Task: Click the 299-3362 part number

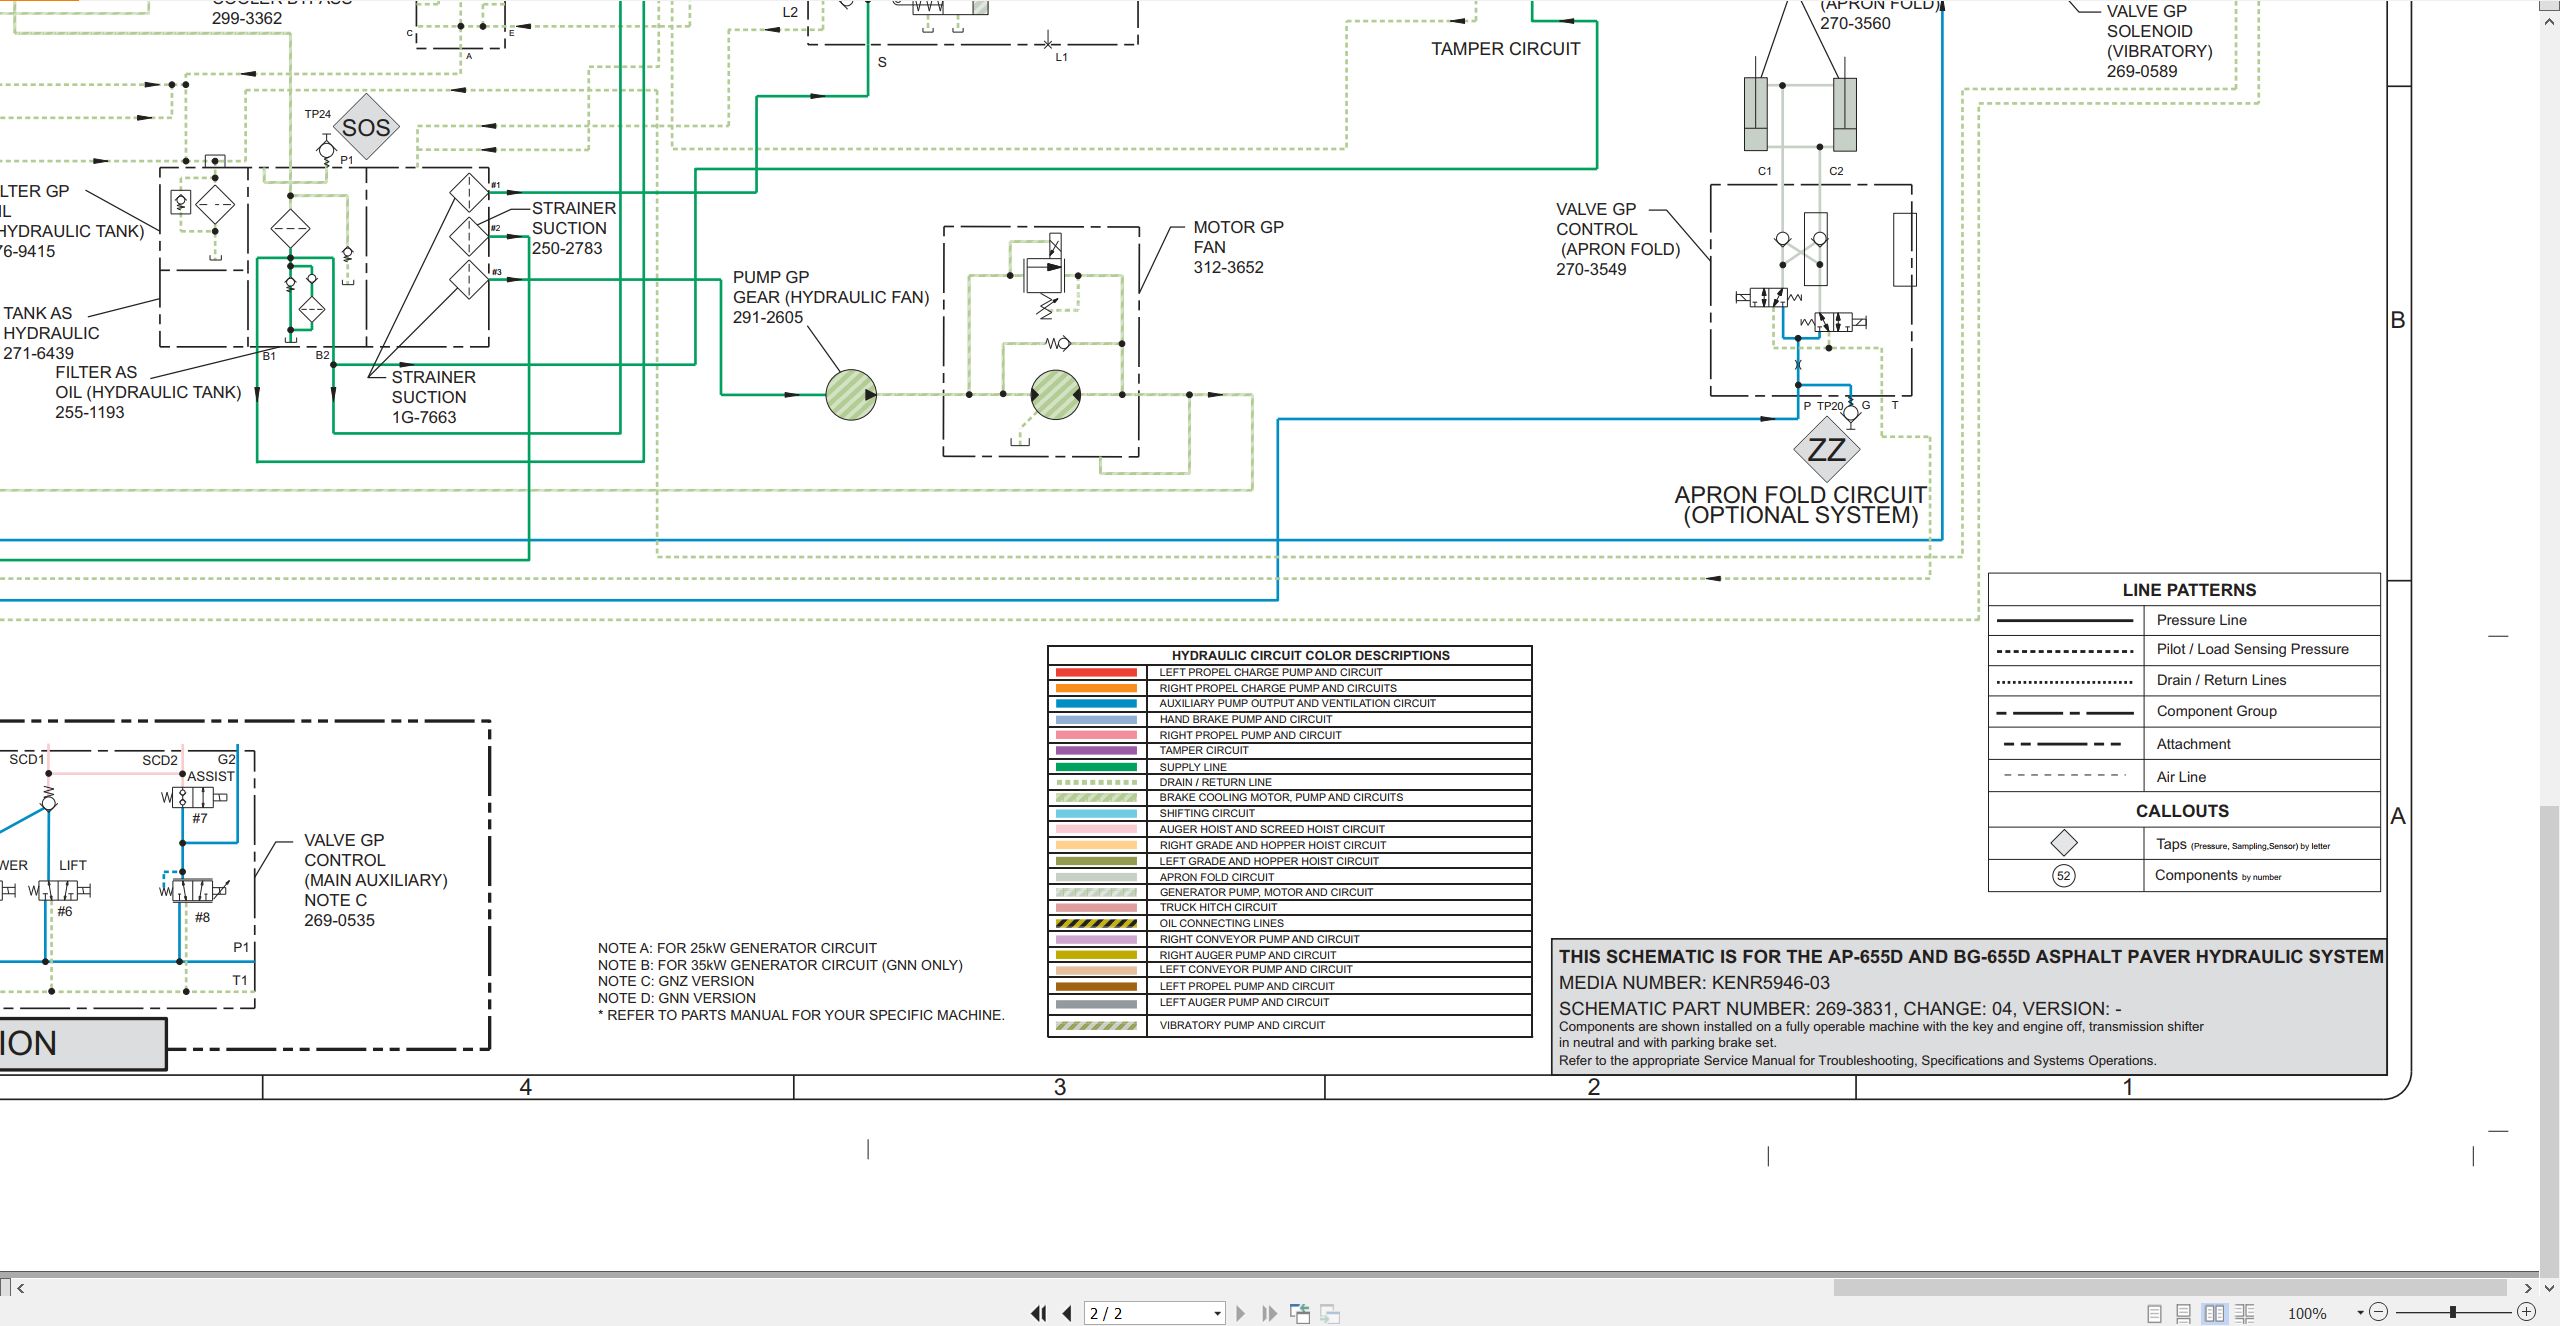Action: click(x=247, y=18)
